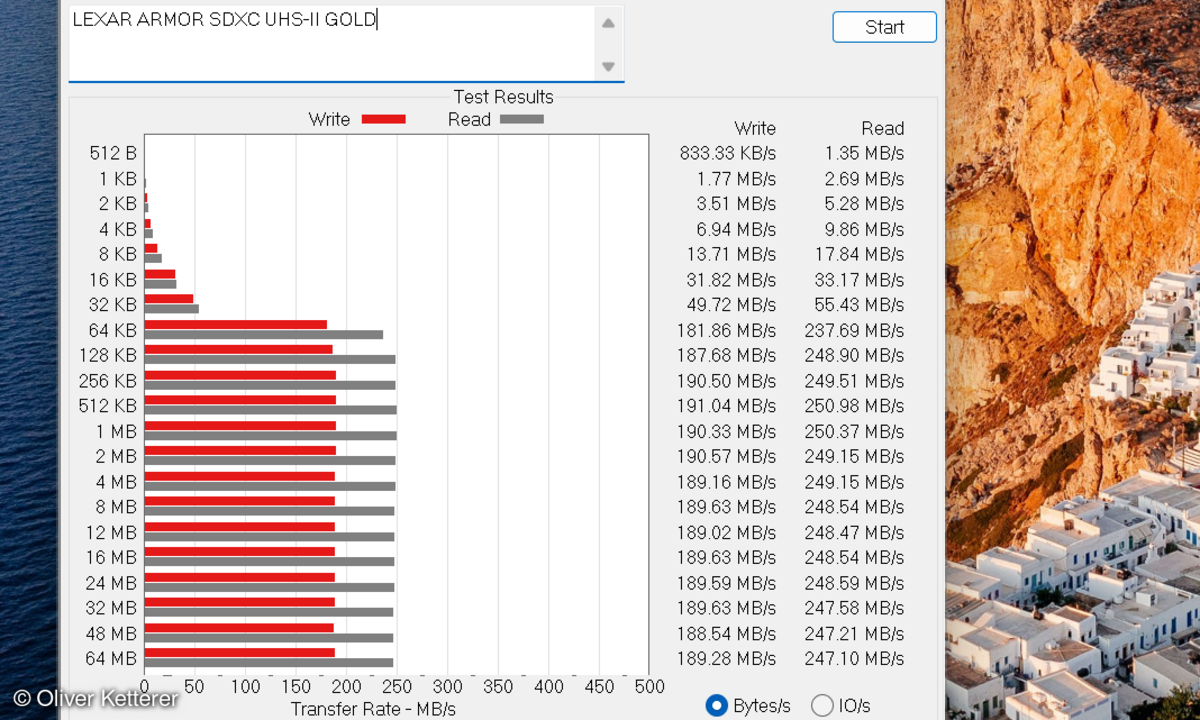Image resolution: width=1200 pixels, height=720 pixels.
Task: Click the write value 1.77 MB/s
Action: coord(736,178)
